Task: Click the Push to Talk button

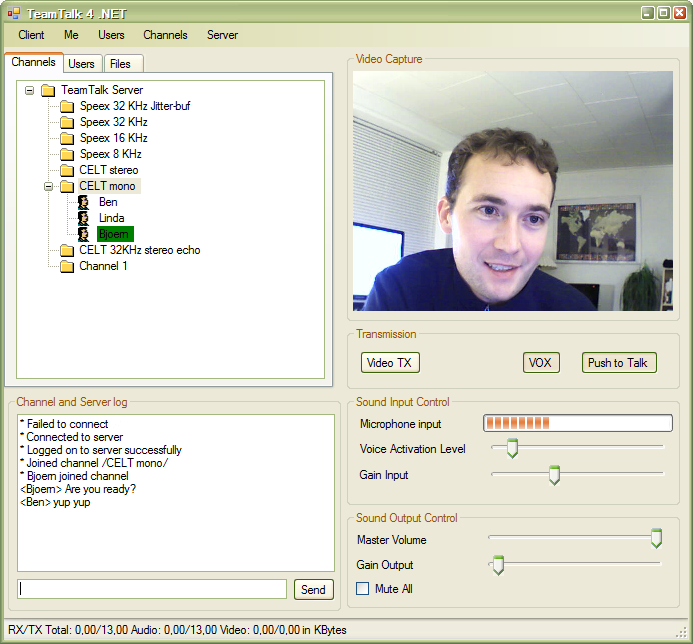Action: tap(618, 363)
